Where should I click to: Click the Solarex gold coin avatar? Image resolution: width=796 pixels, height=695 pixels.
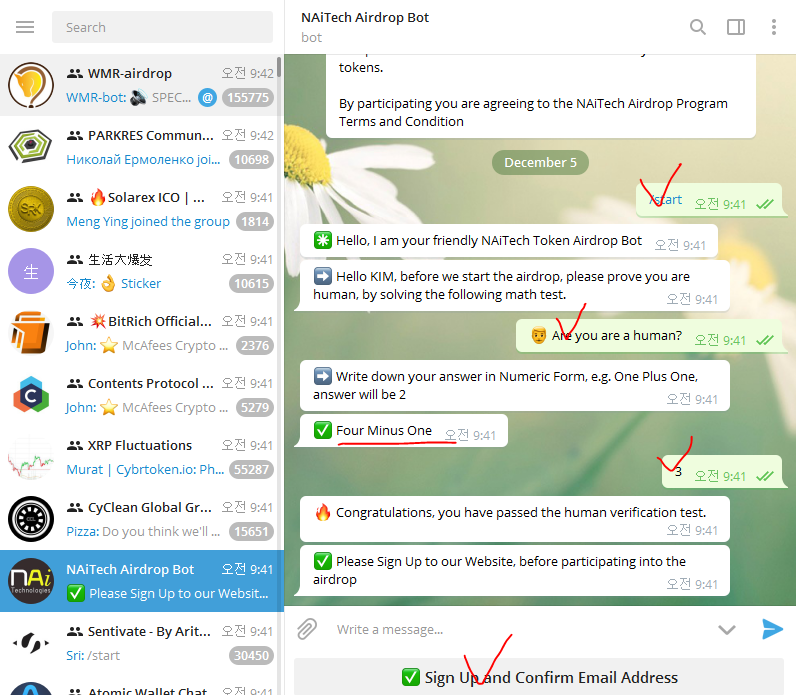(x=31, y=209)
